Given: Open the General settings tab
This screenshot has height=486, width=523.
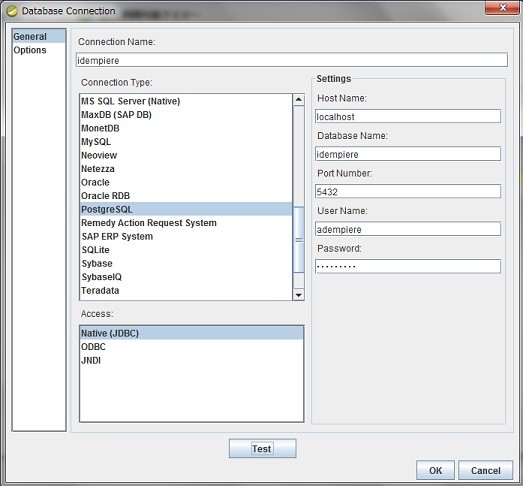Looking at the screenshot, I should 39,36.
